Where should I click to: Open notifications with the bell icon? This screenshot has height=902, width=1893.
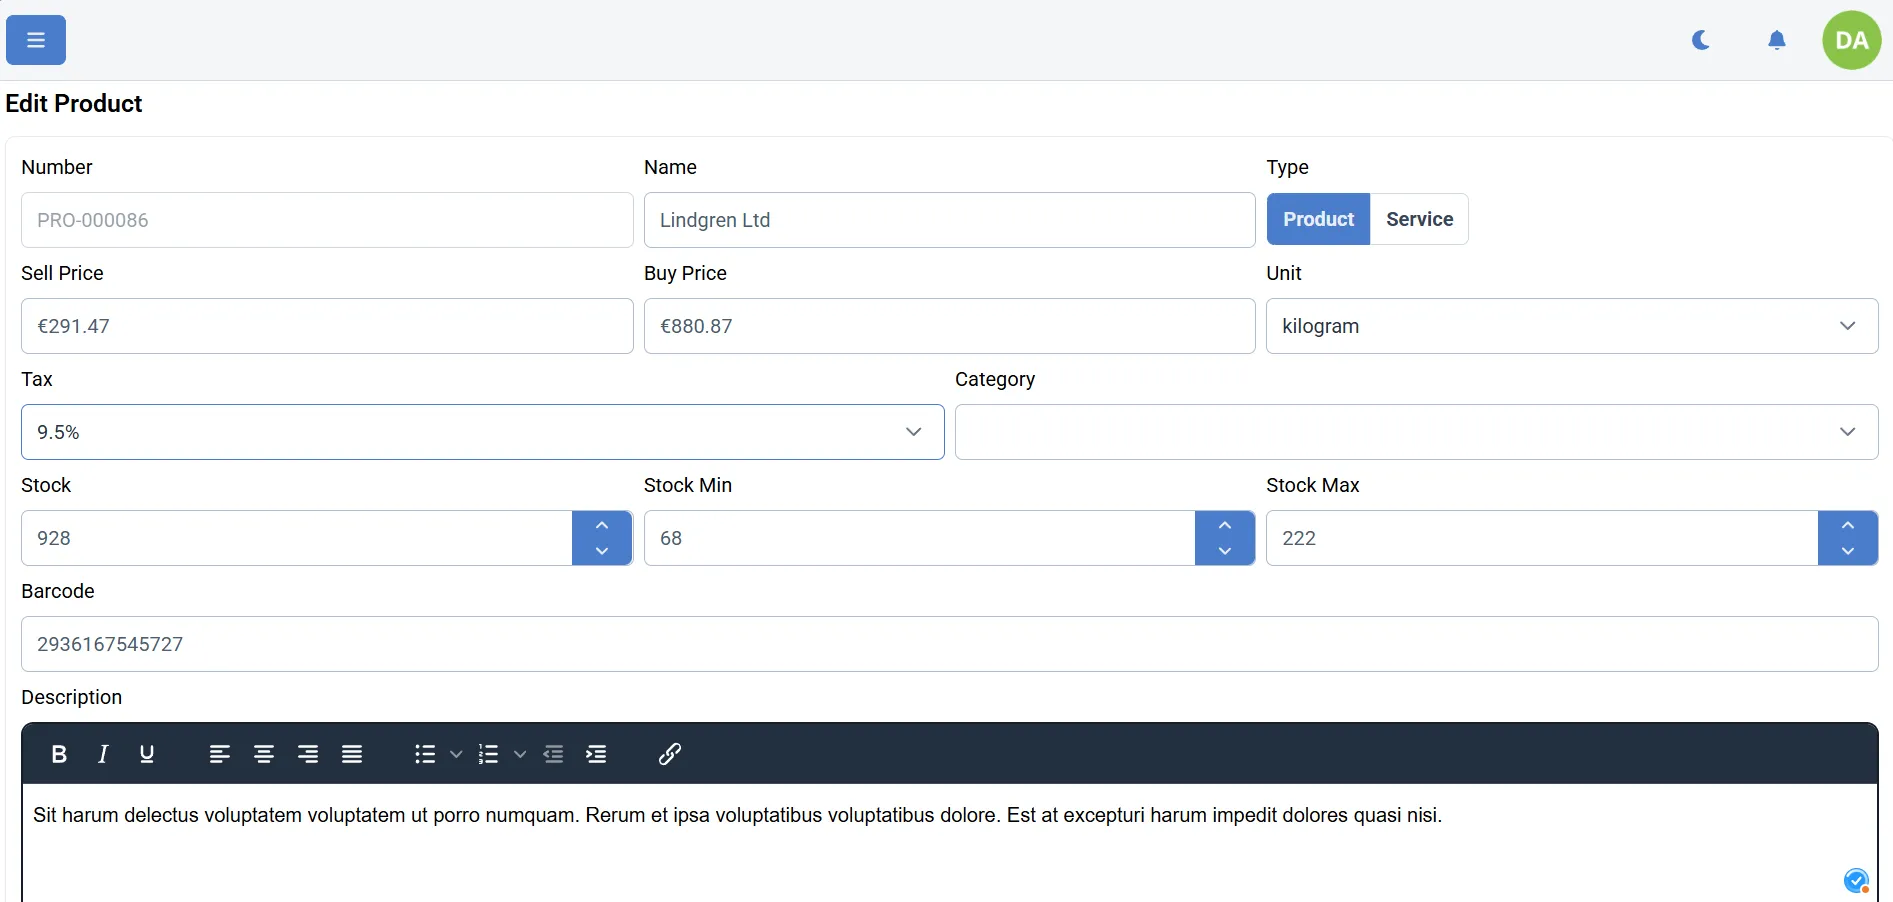click(1778, 40)
